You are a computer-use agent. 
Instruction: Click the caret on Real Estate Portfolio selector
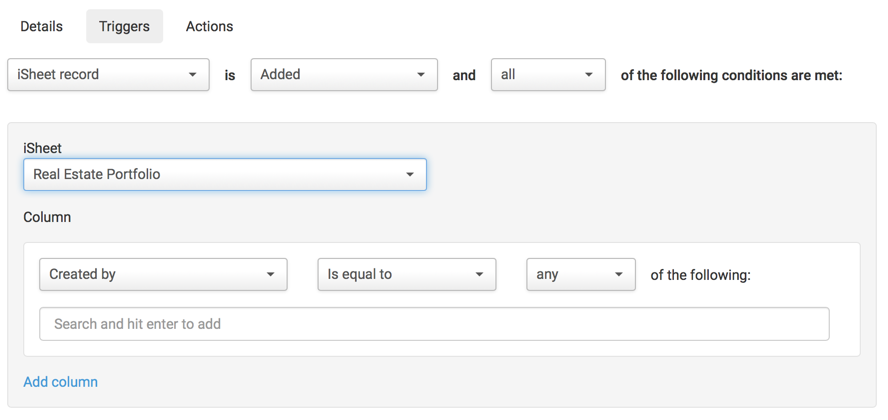410,175
